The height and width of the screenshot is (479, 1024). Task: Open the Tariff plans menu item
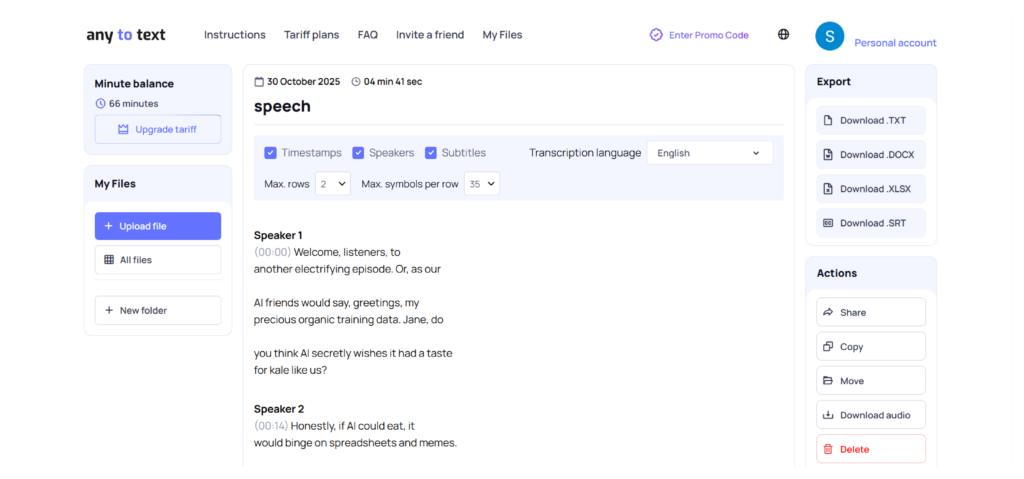point(311,35)
